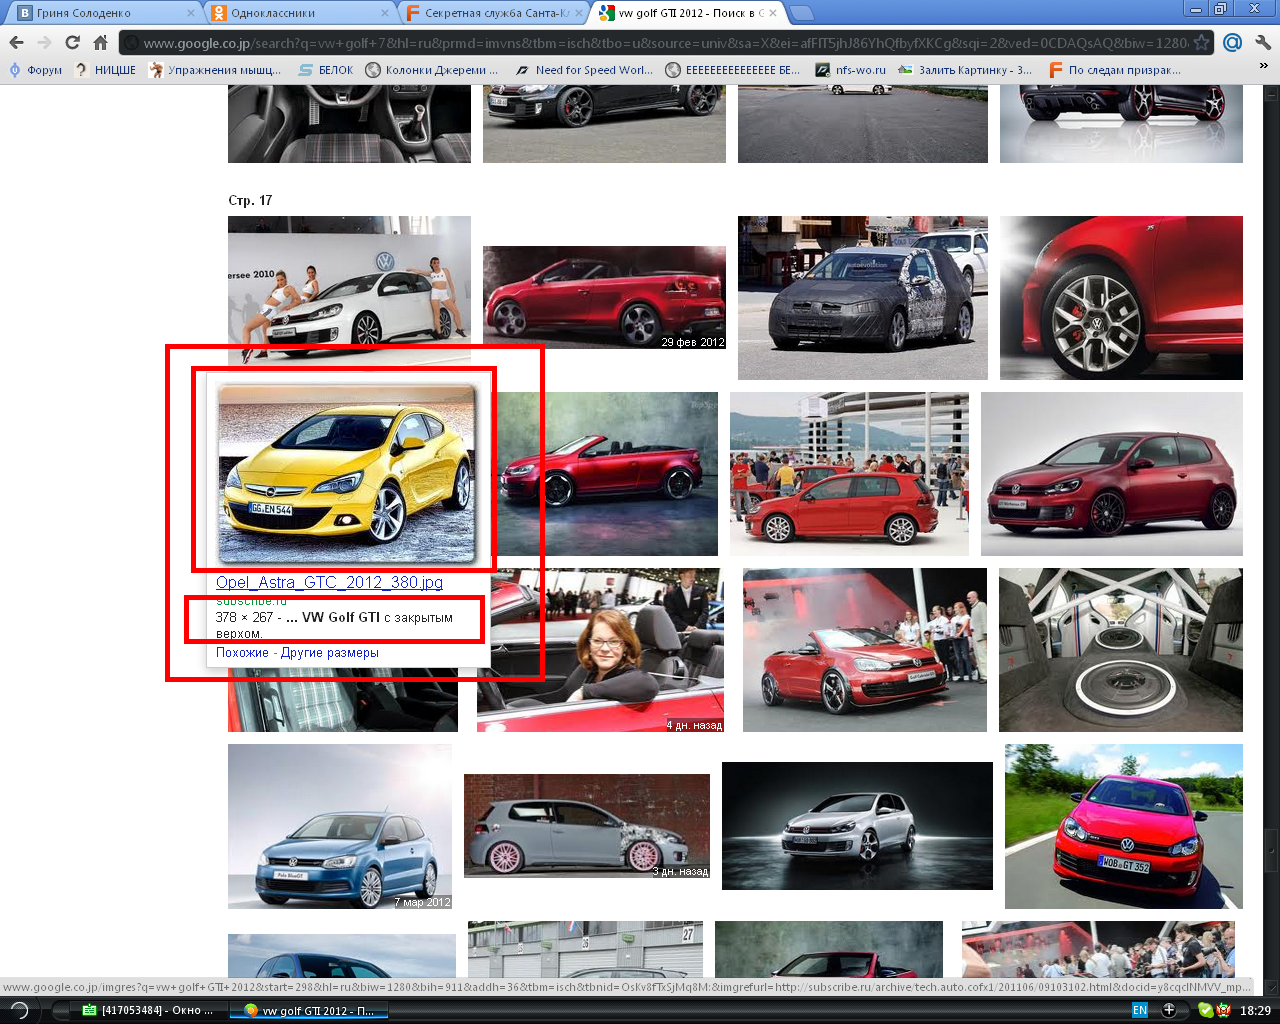Image resolution: width=1280 pixels, height=1024 pixels.
Task: Open Залить Картинку bookmark
Action: coord(965,70)
